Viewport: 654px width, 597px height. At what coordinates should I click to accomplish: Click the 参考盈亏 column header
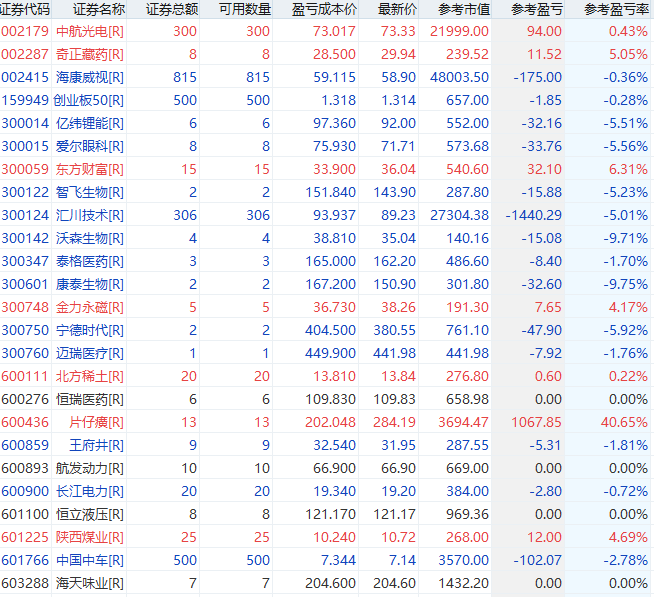pos(537,9)
